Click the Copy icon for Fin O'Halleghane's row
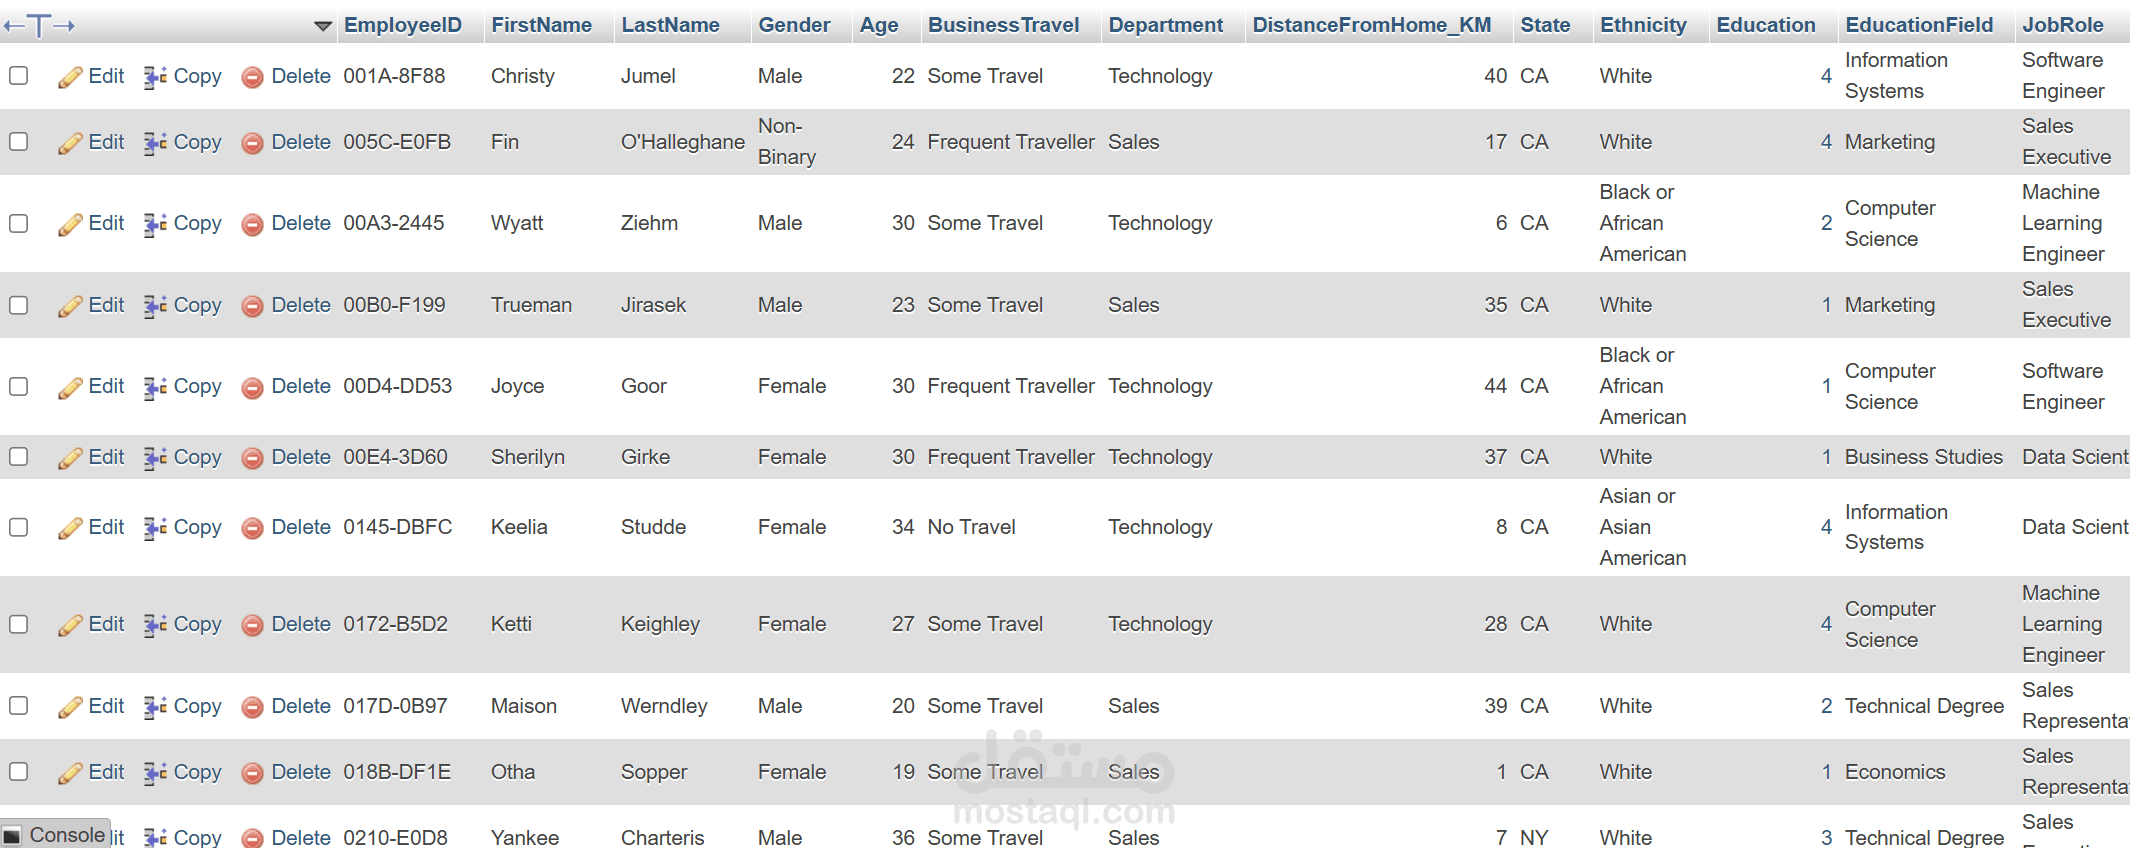Viewport: 2130px width, 848px height. point(155,143)
